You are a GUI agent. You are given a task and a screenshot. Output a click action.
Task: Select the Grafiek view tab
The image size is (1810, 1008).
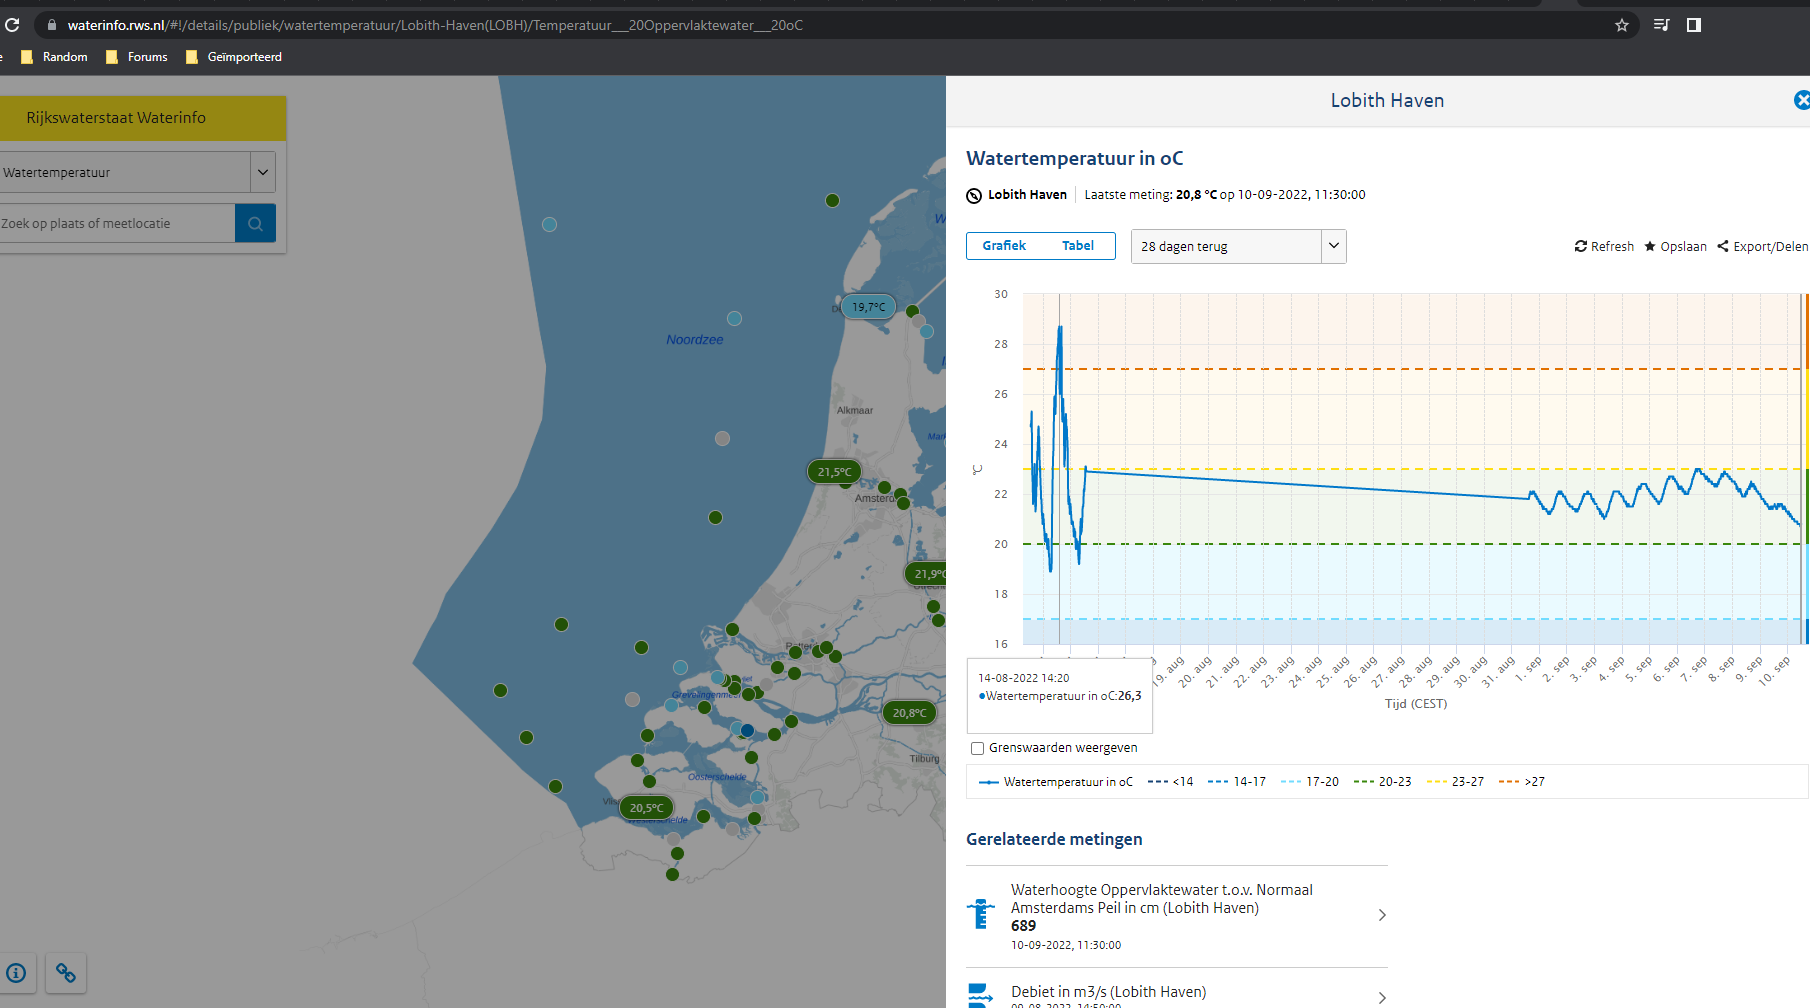pyautogui.click(x=1003, y=246)
